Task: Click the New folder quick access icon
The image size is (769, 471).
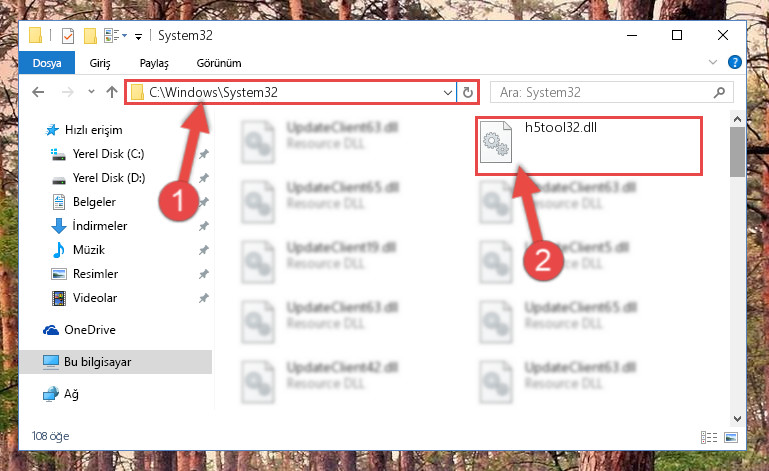Action: [90, 36]
